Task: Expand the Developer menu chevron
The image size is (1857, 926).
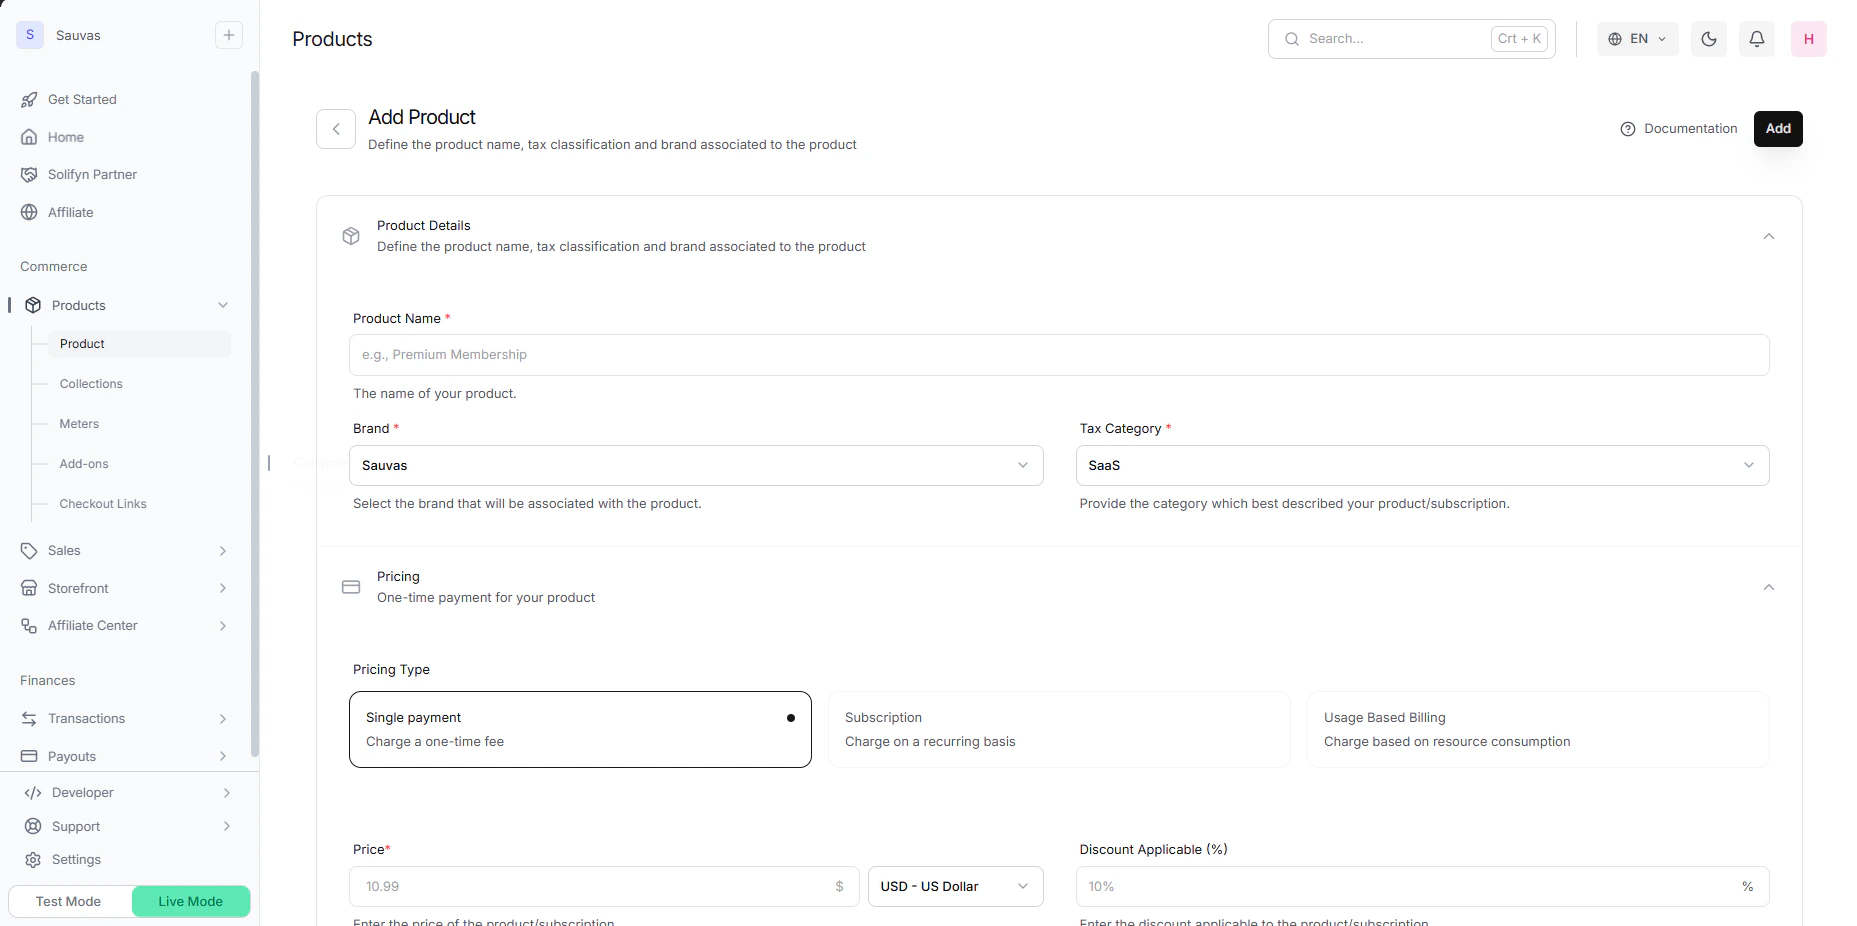Action: tap(227, 793)
